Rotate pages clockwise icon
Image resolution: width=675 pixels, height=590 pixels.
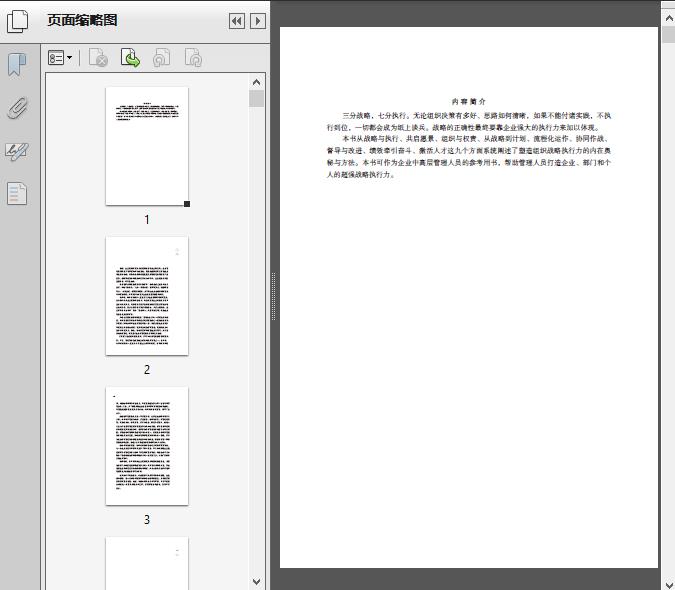tap(193, 58)
